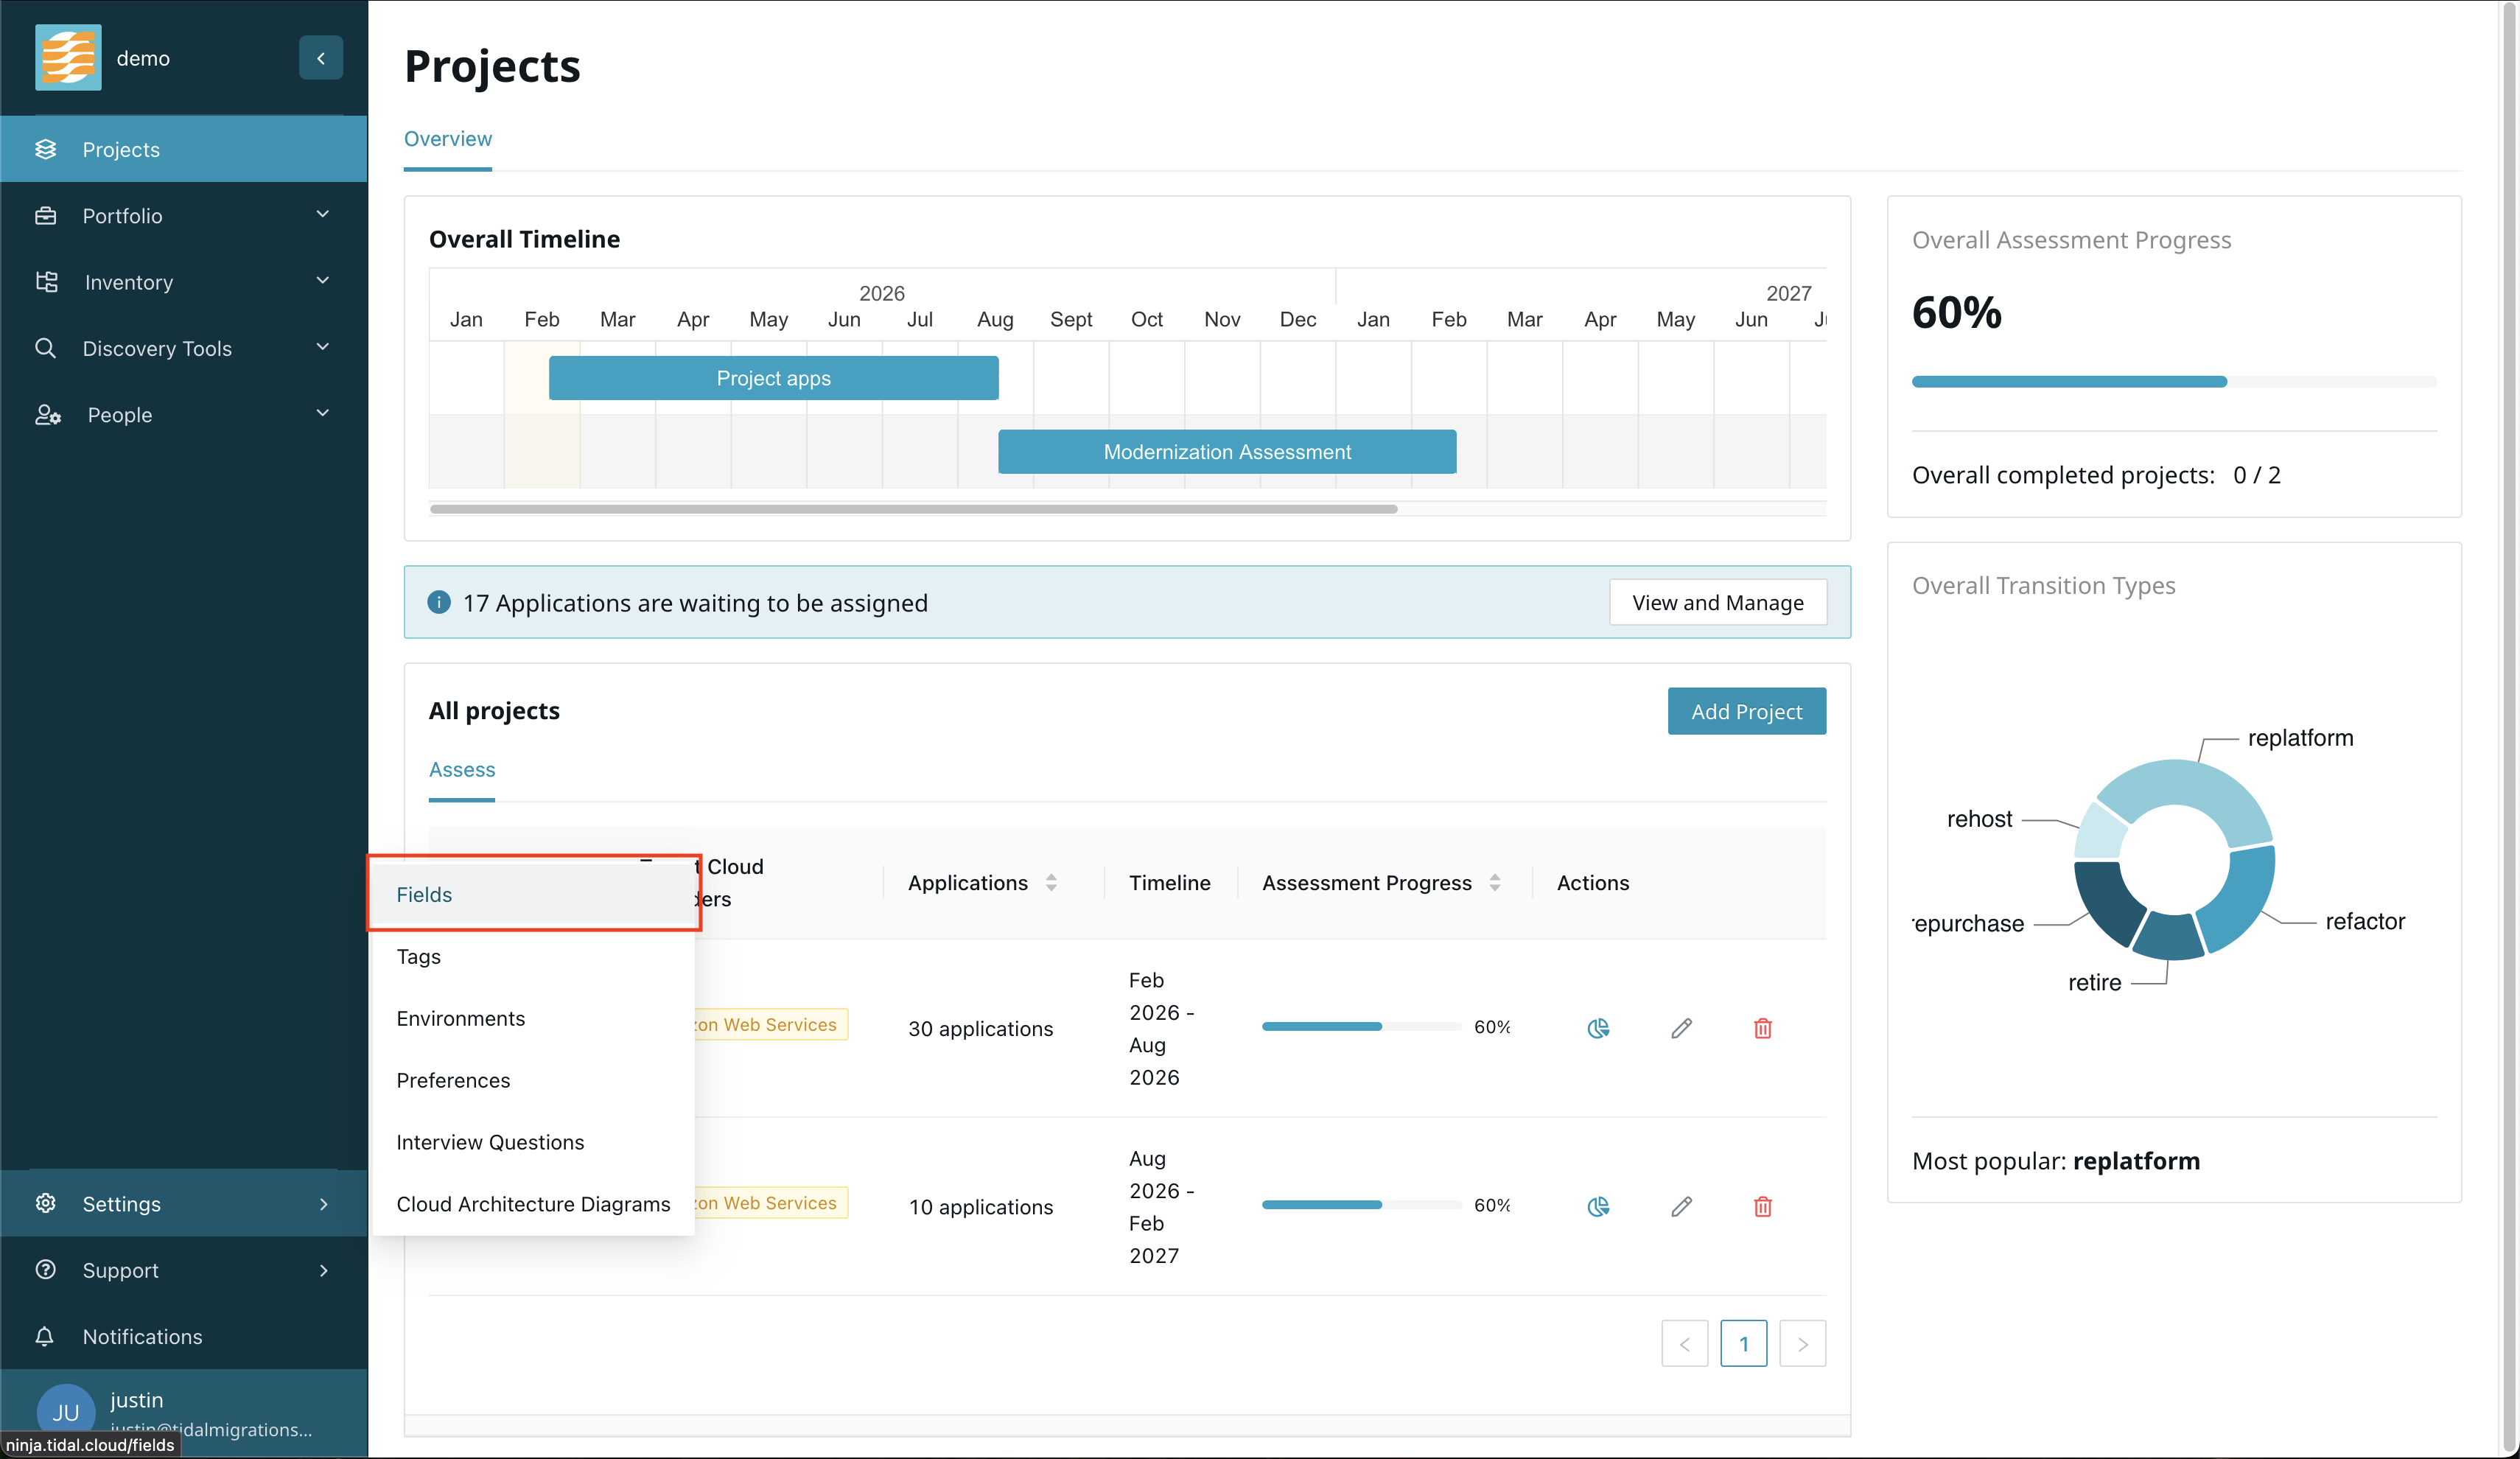Click the timeline horizontal scrollbar
2520x1459 pixels.
(x=912, y=509)
